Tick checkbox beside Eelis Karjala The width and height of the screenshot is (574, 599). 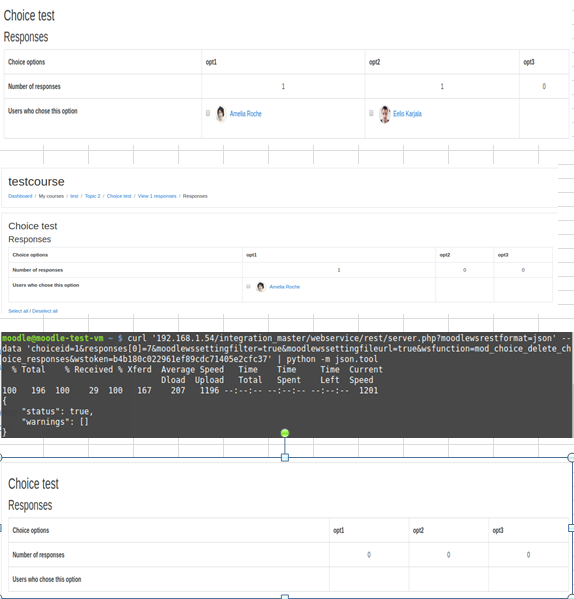click(x=371, y=113)
